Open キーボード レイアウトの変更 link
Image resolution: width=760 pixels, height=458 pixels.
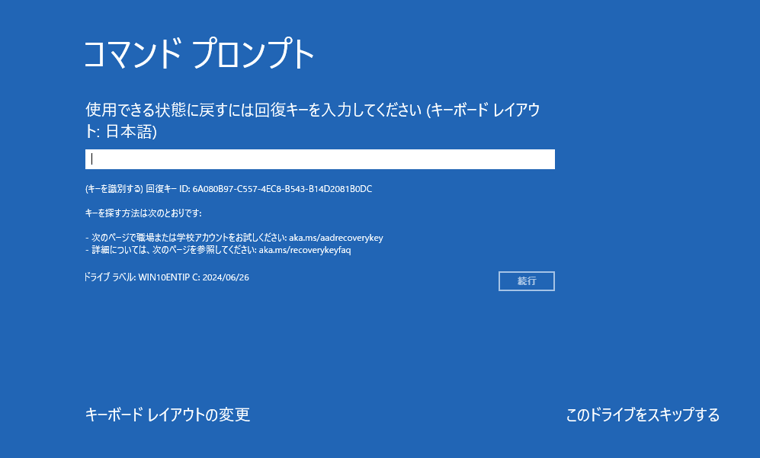pos(167,414)
